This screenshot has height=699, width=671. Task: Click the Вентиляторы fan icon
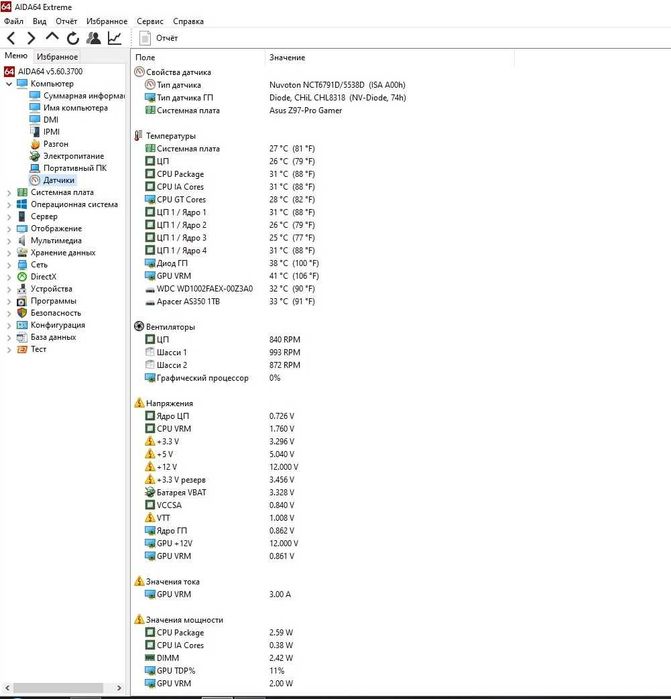(139, 326)
